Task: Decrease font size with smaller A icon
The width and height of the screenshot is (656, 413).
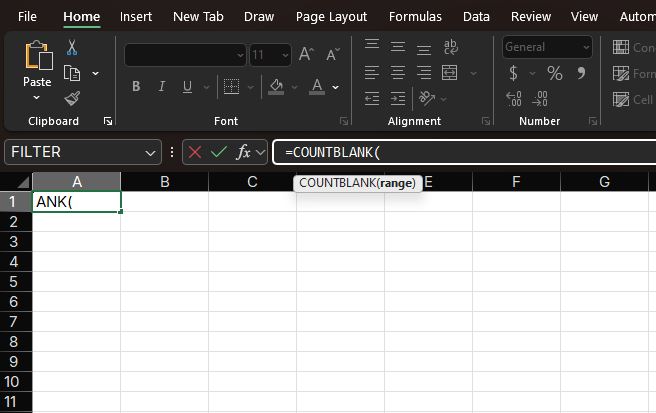Action: [333, 54]
